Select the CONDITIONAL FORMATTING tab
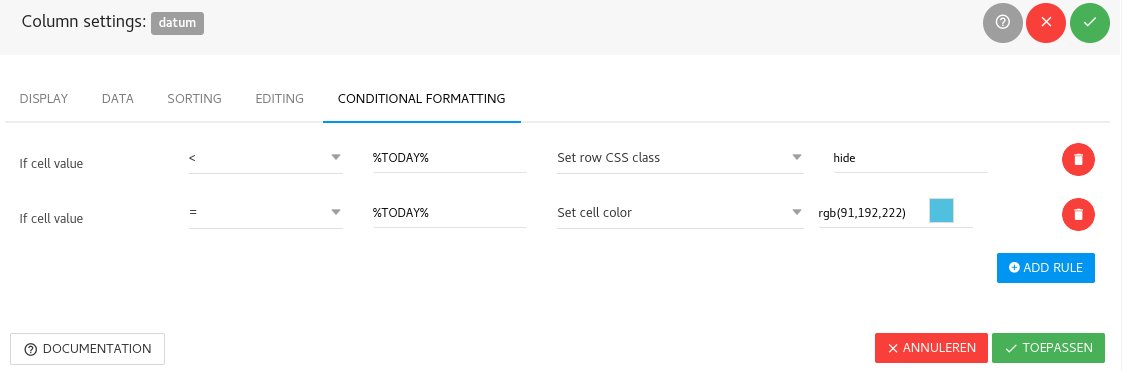The height and width of the screenshot is (371, 1122). click(x=421, y=99)
